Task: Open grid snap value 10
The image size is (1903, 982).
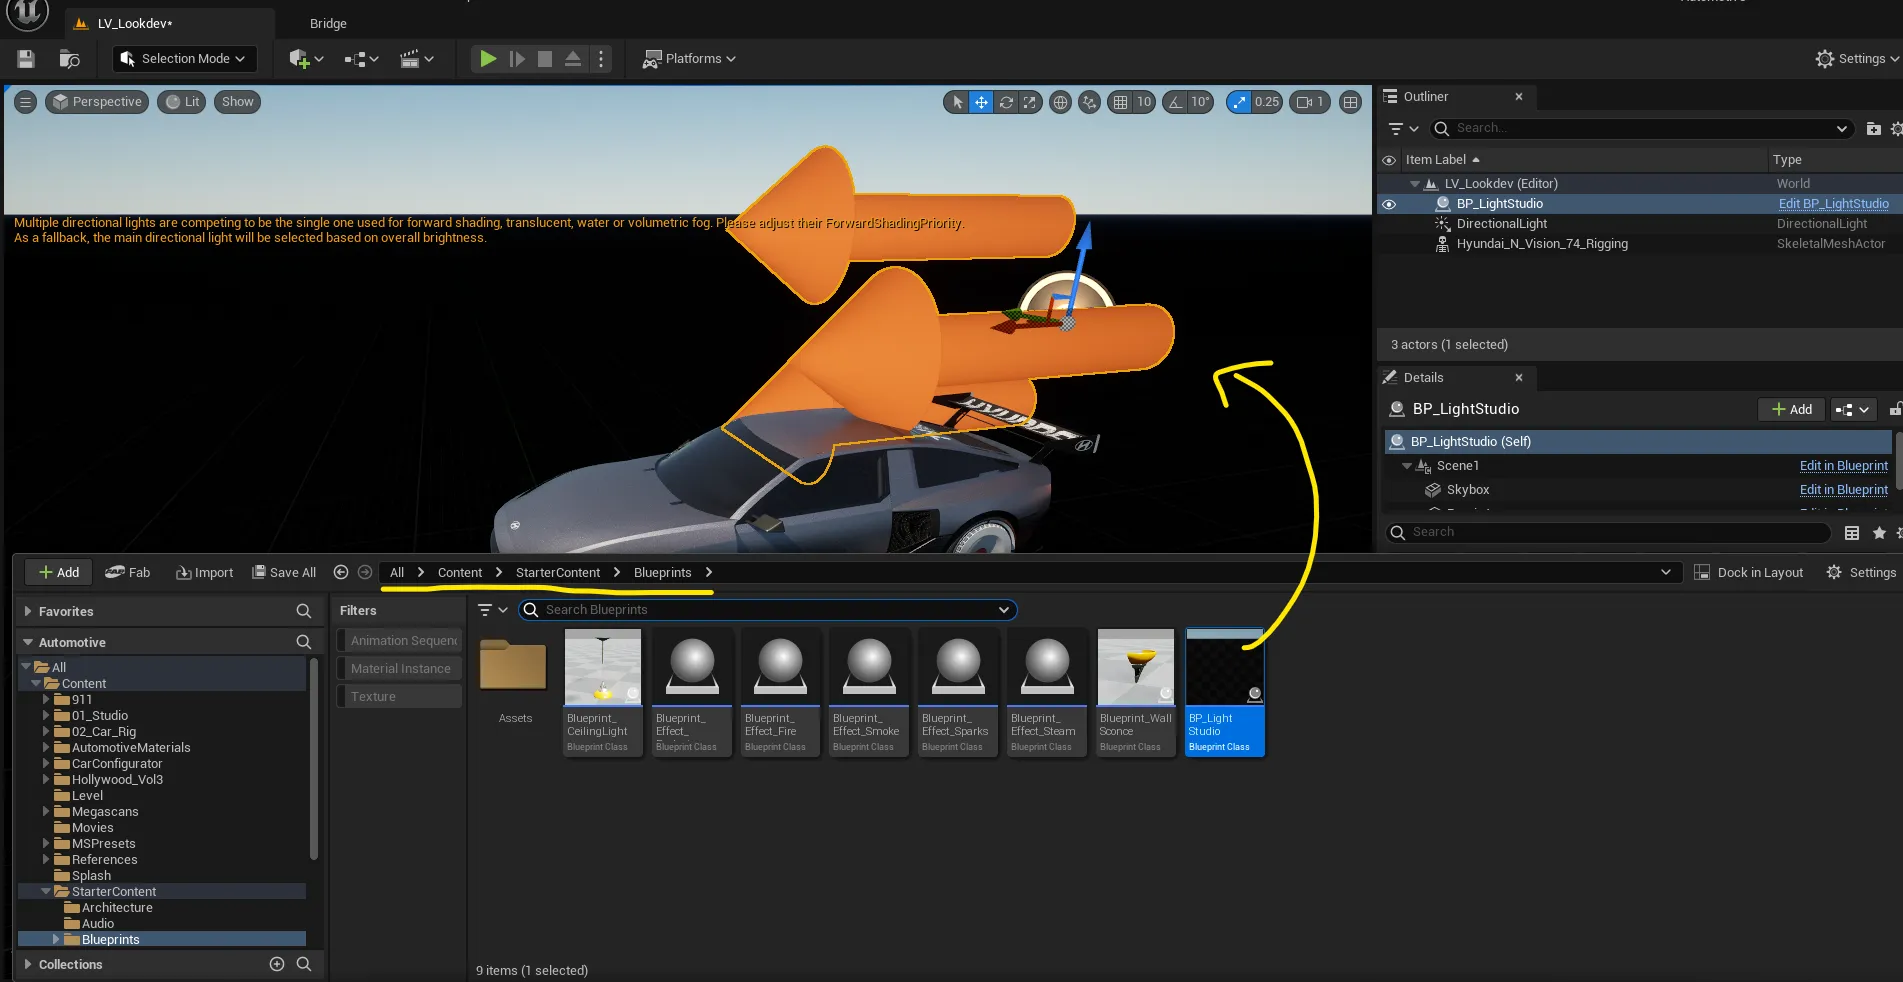Action: tap(1144, 102)
